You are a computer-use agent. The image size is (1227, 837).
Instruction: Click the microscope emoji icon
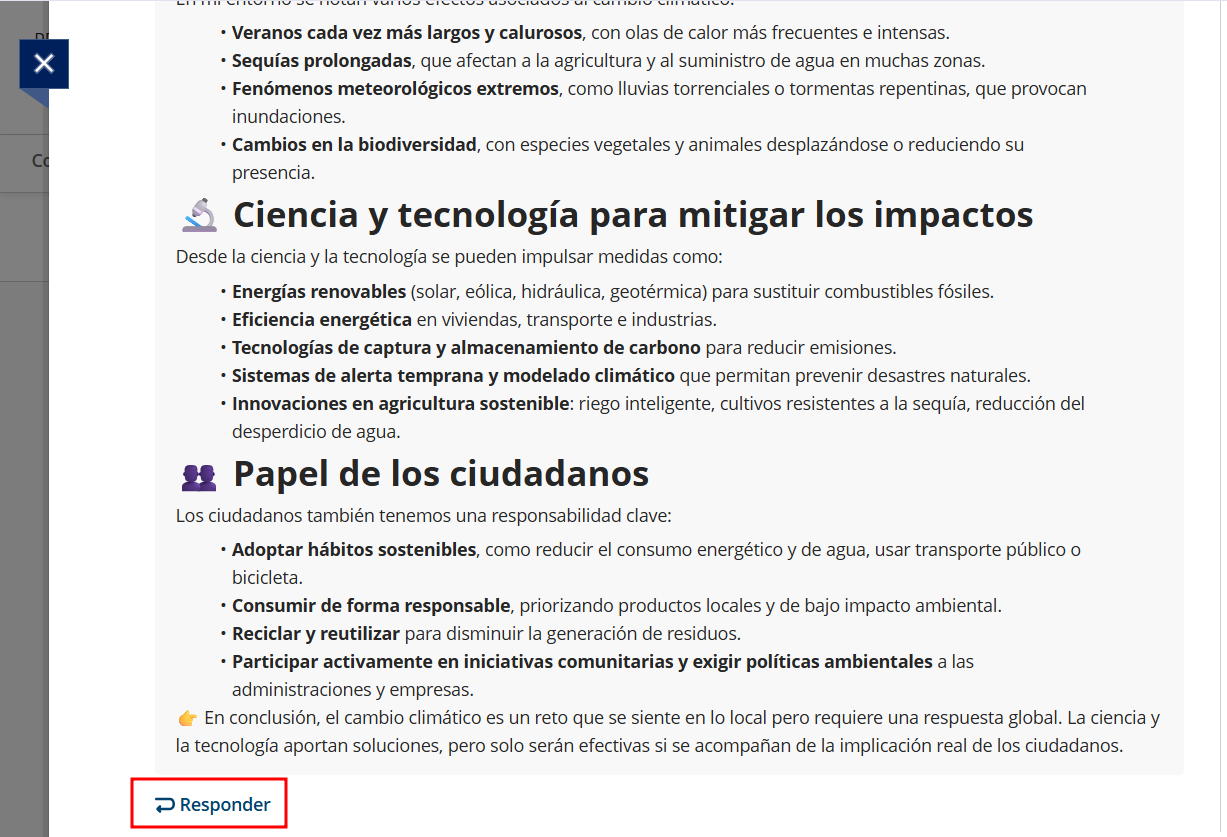click(200, 215)
